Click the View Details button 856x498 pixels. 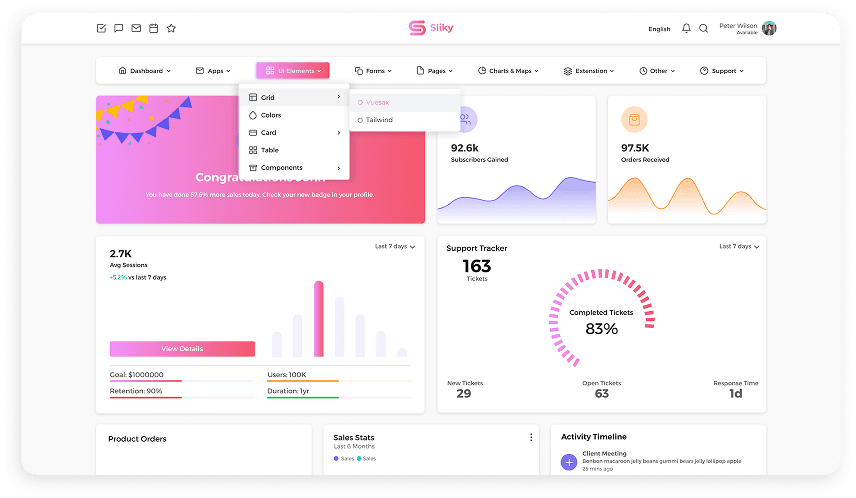pyautogui.click(x=182, y=349)
